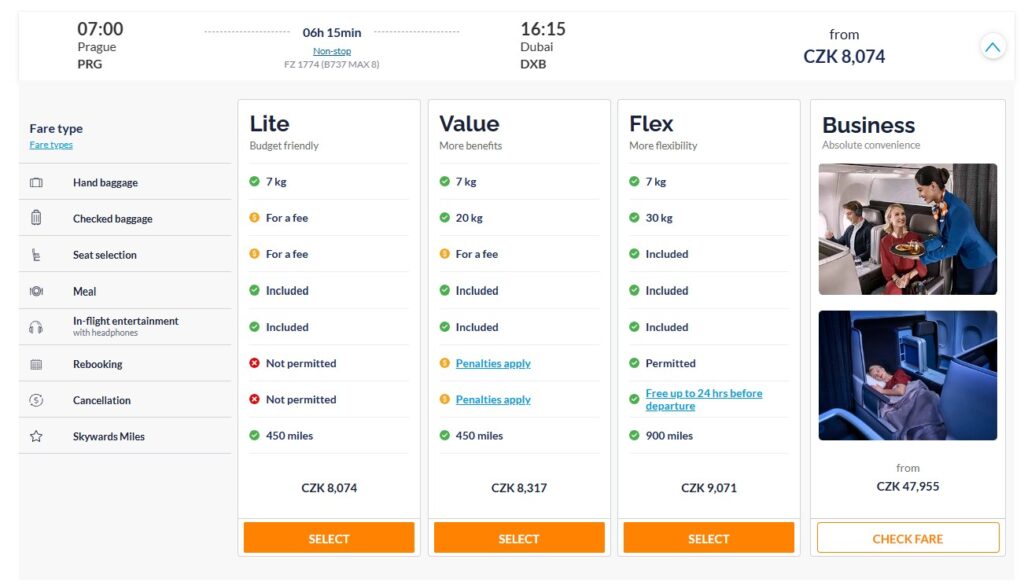1024x585 pixels.
Task: Click Lite checked baggage fee icon
Action: [x=255, y=218]
